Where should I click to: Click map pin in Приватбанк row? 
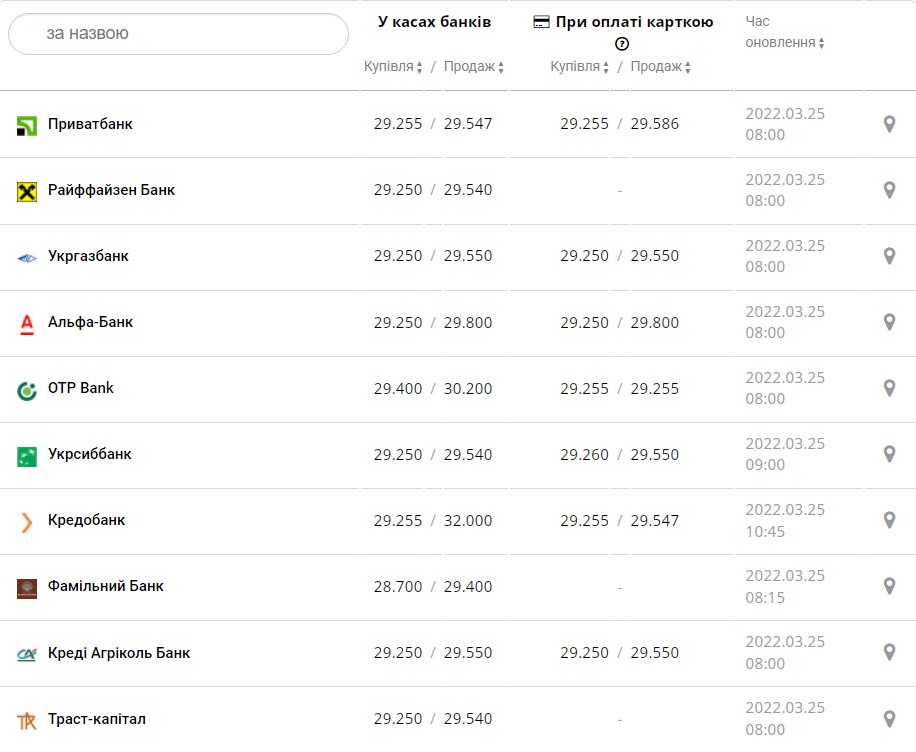tap(889, 124)
